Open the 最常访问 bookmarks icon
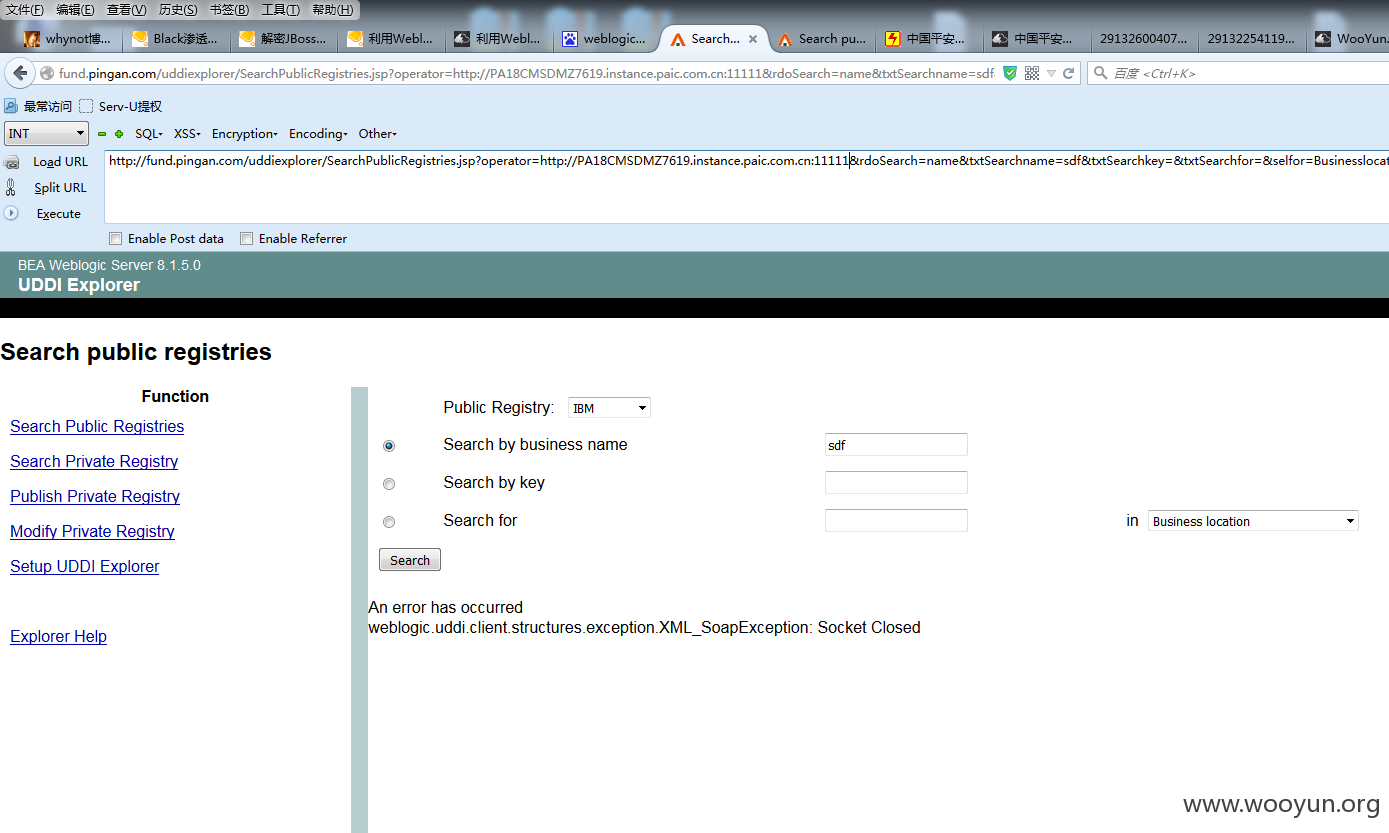 pos(11,106)
